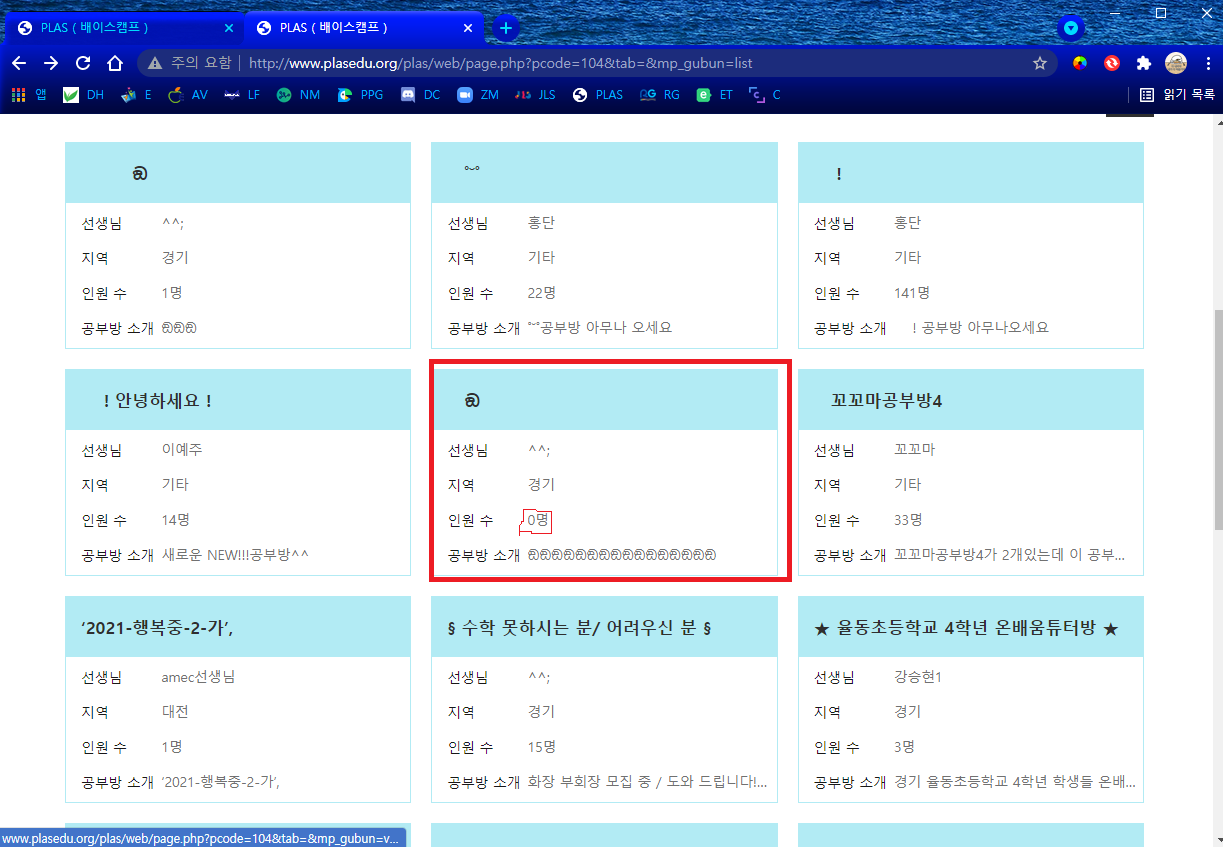Bookmark this page with the star icon
This screenshot has width=1223, height=847.
pos(1040,63)
